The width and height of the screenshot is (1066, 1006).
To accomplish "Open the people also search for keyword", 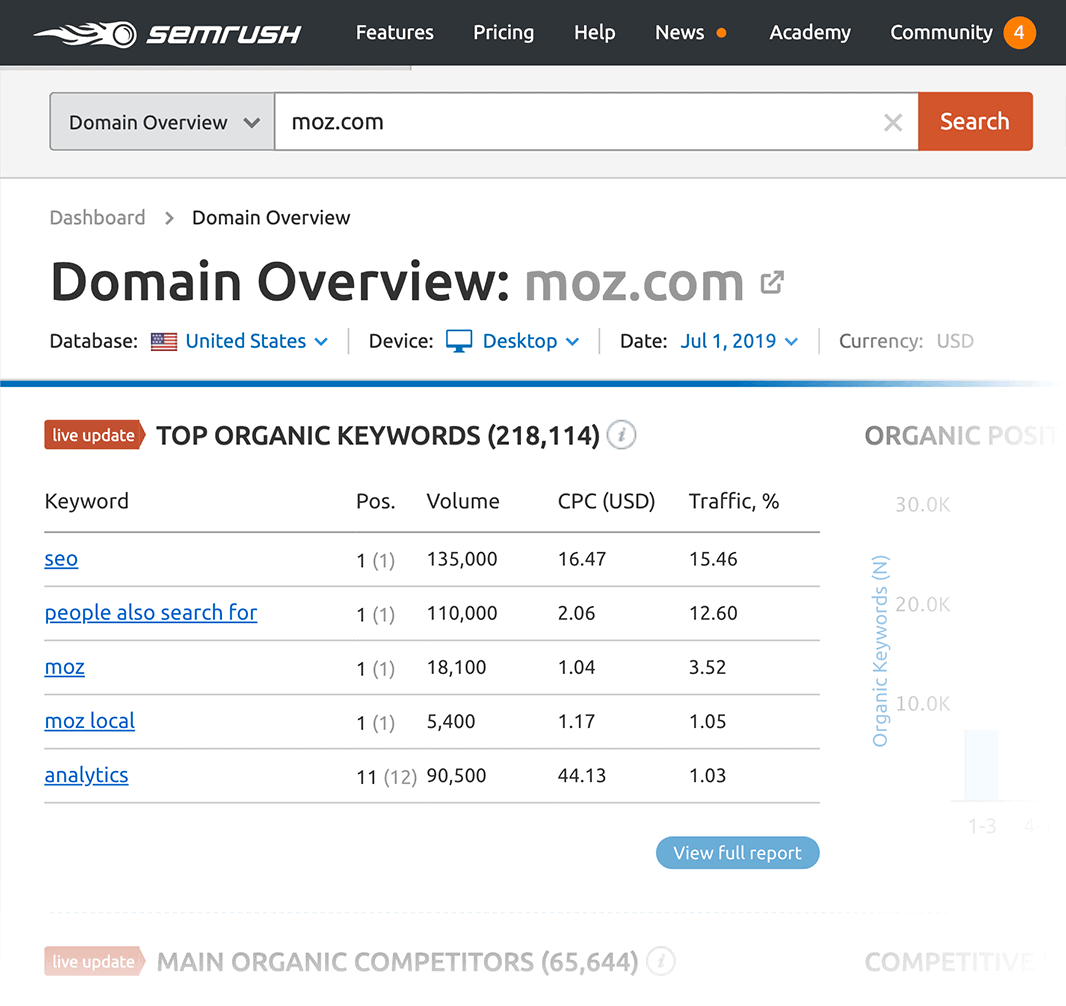I will click(151, 613).
